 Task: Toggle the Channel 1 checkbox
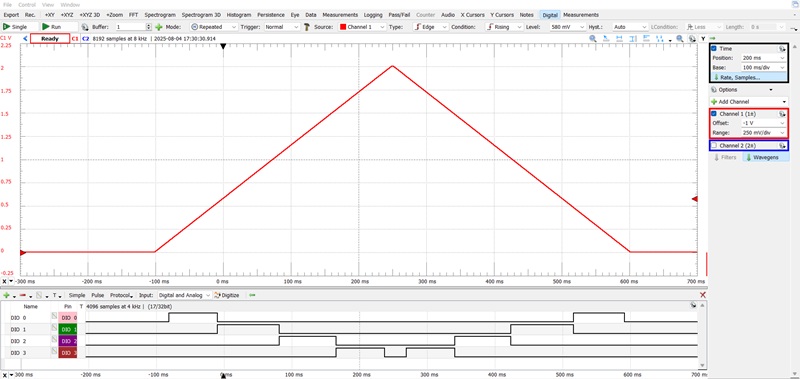pyautogui.click(x=714, y=113)
